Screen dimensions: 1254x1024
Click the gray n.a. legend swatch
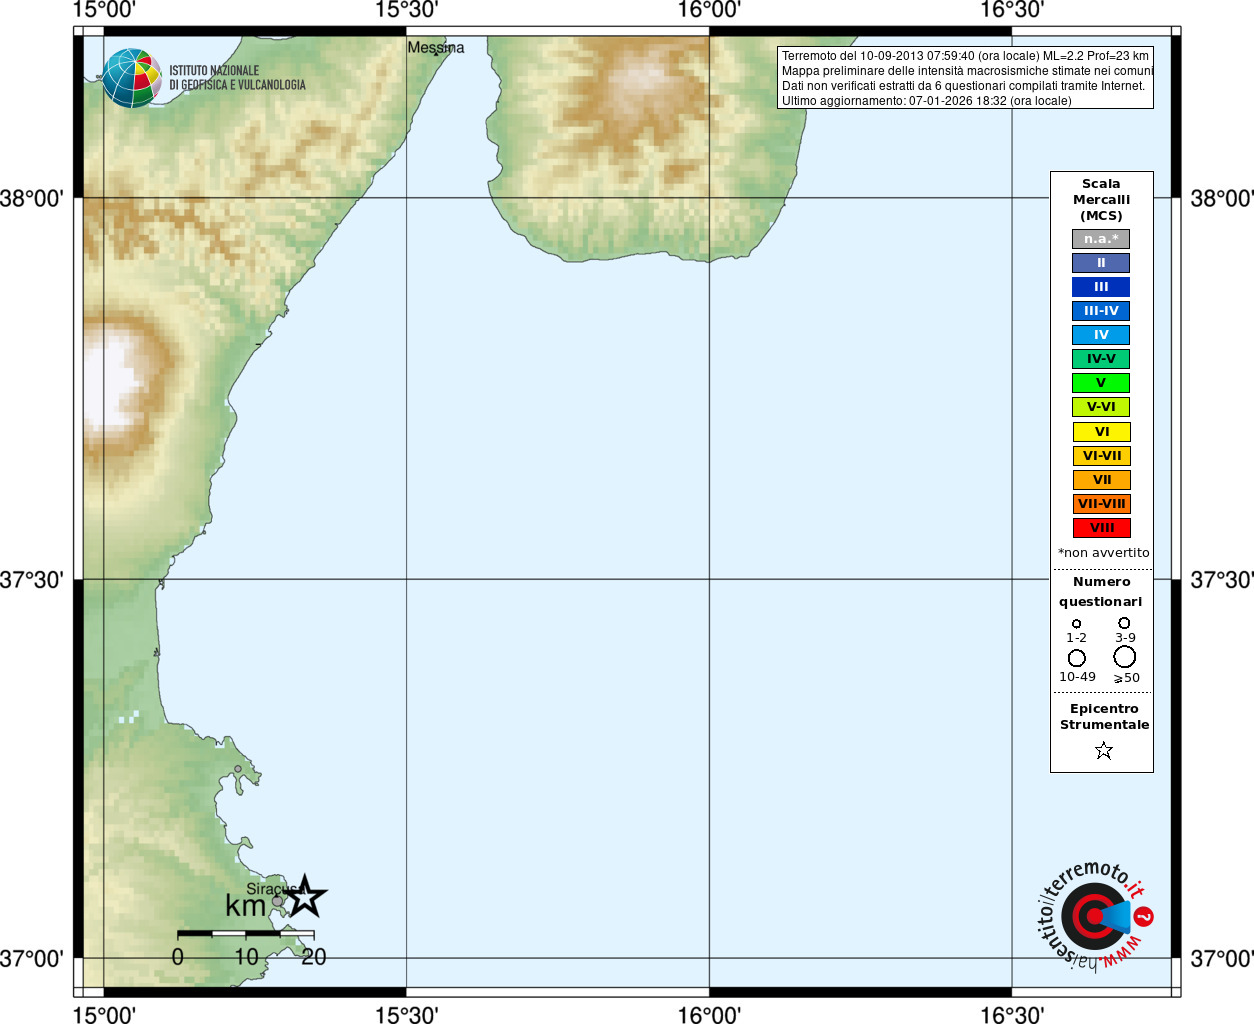(1101, 239)
